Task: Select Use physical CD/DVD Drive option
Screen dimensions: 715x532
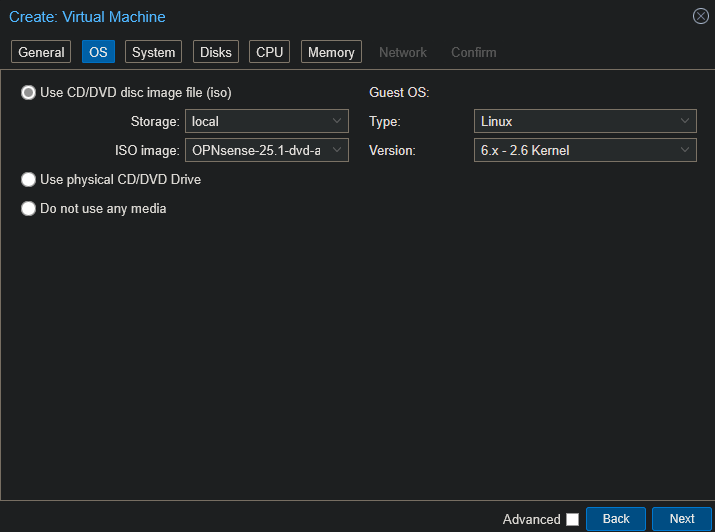Action: [x=29, y=180]
